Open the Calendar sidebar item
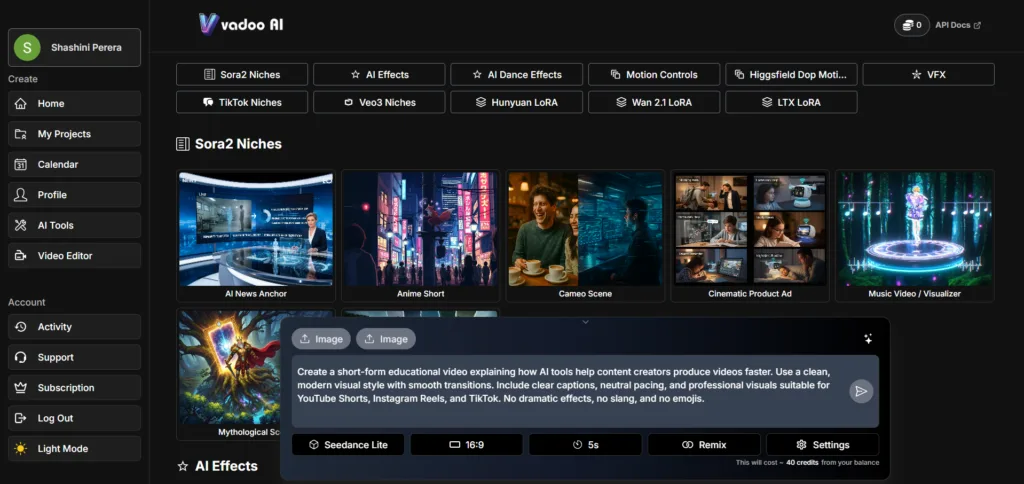 74,164
